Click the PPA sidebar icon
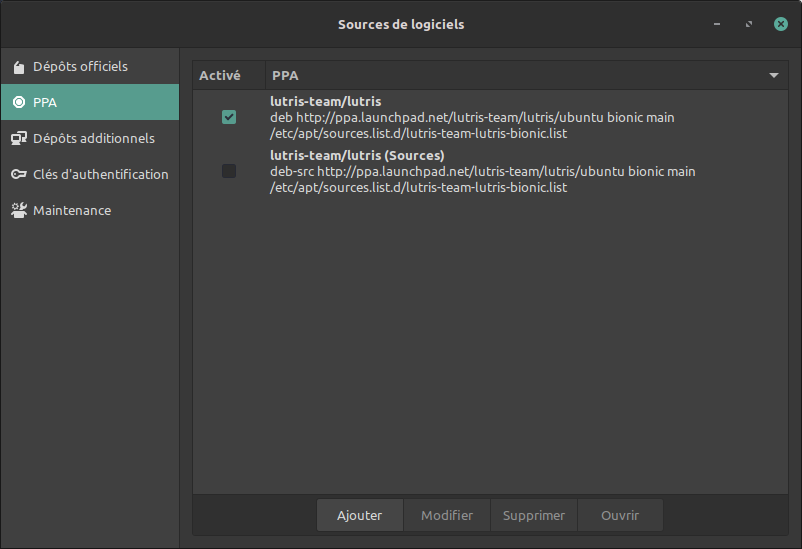This screenshot has height=549, width=802. point(18,102)
